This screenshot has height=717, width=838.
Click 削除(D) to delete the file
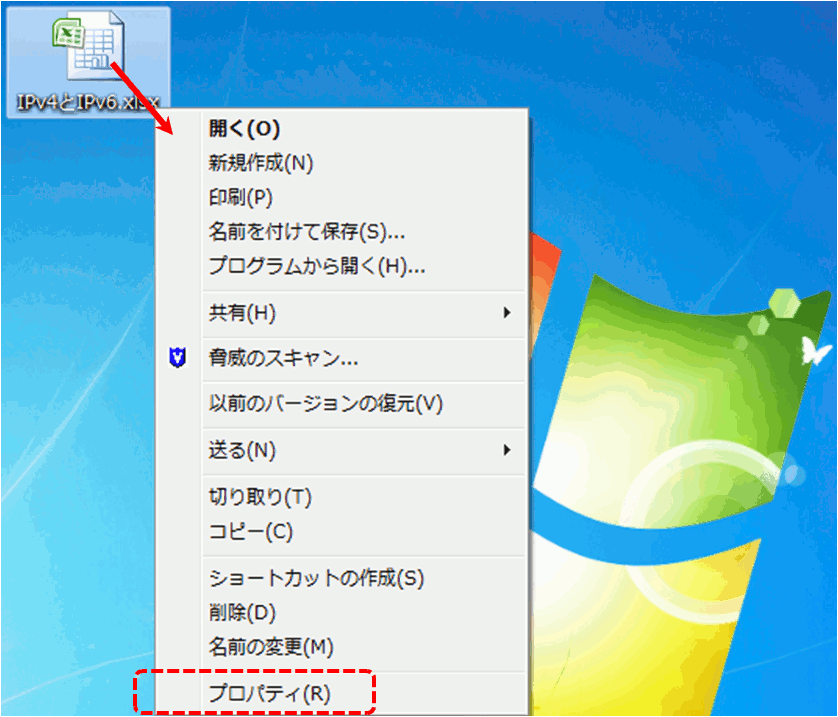click(242, 612)
